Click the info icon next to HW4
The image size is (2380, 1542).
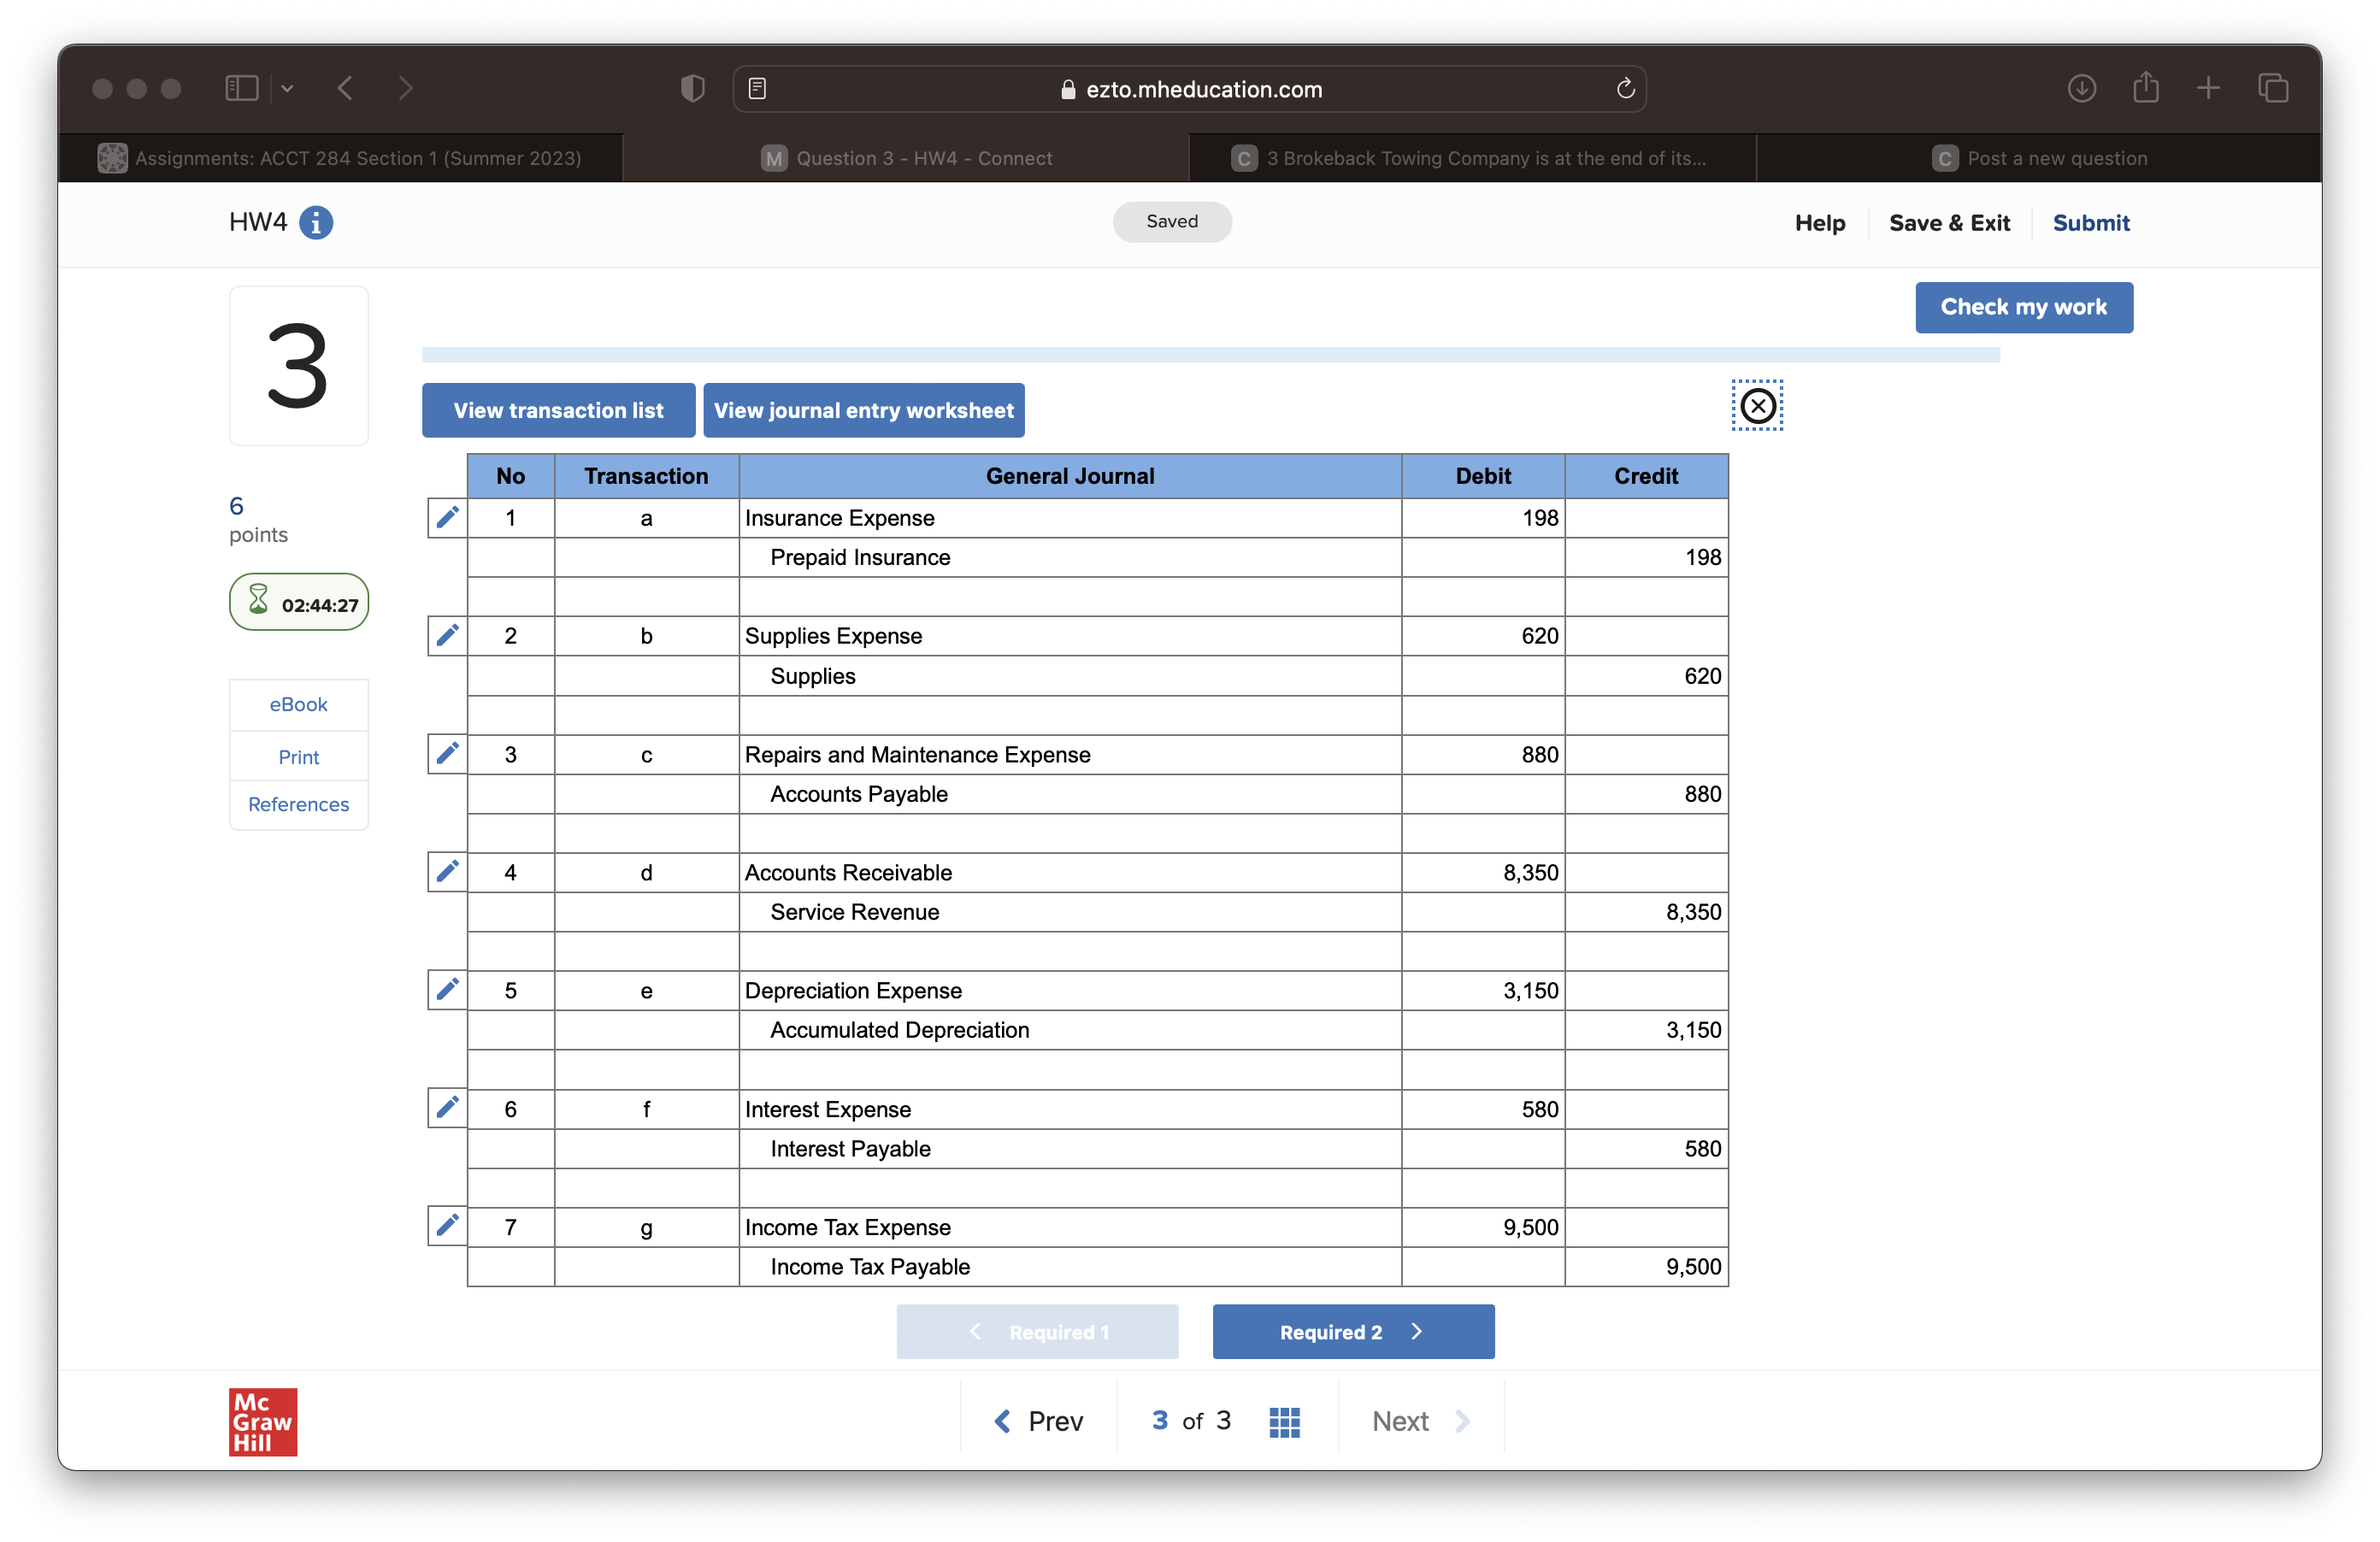point(315,222)
